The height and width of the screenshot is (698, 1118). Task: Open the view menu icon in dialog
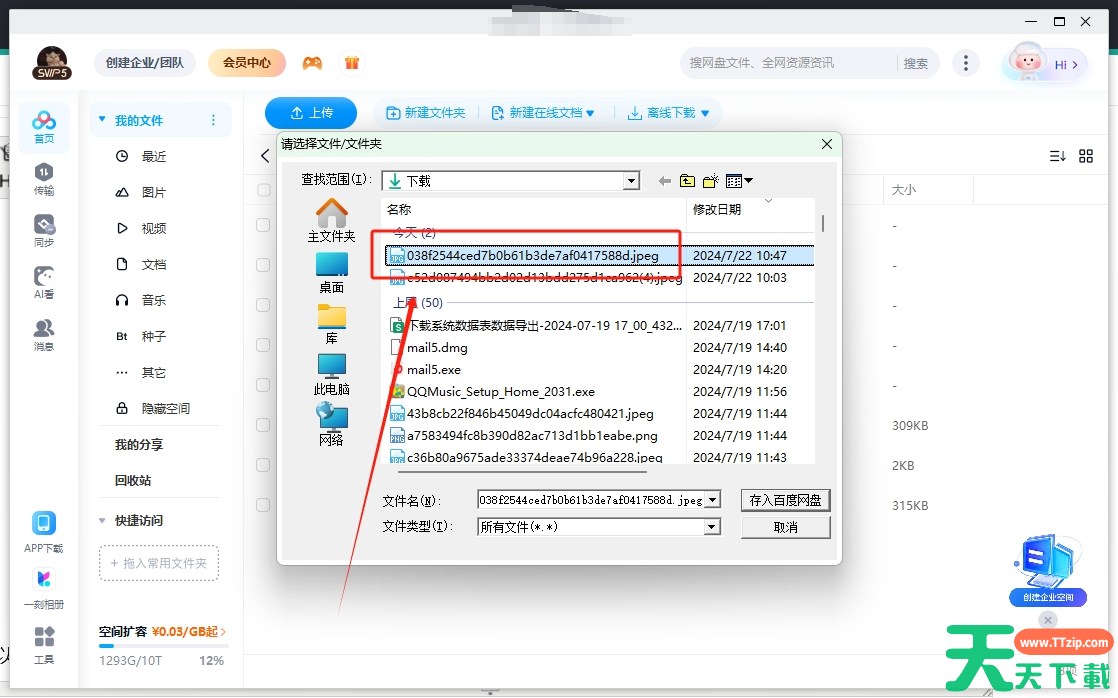[x=739, y=181]
